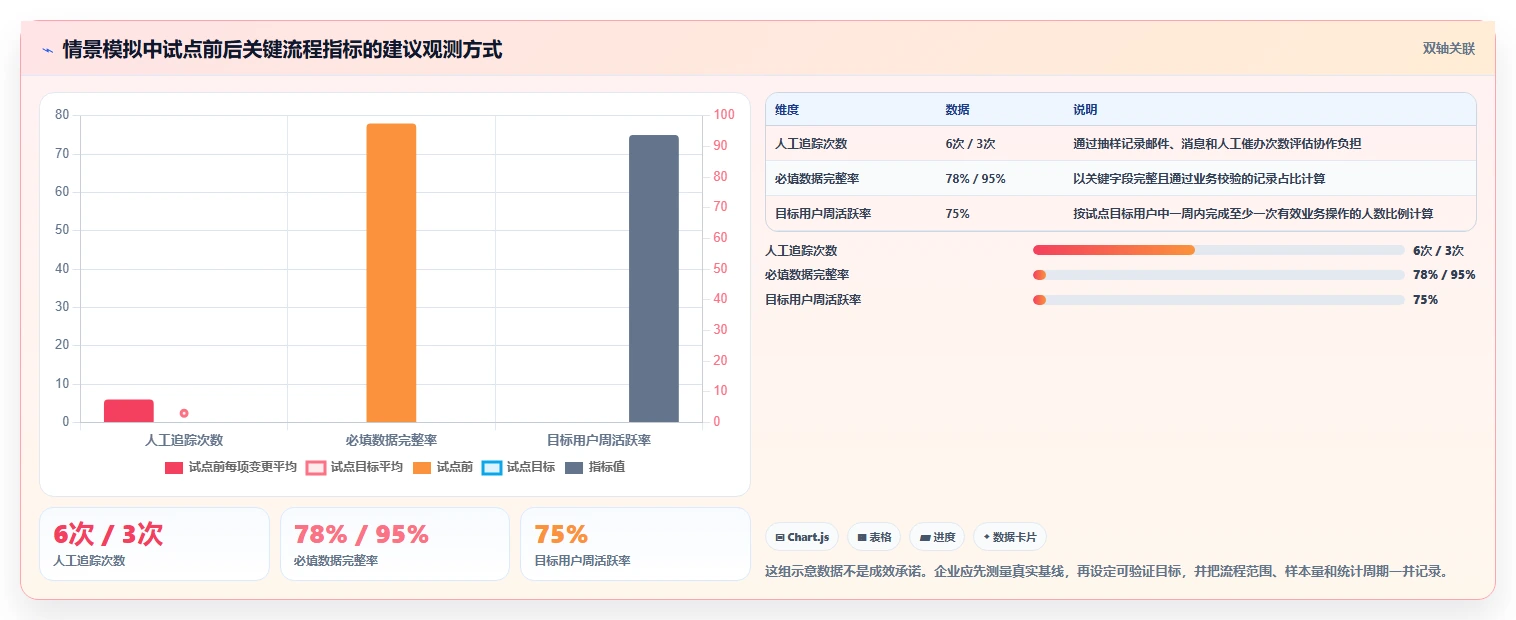Select the 数据卡片 chip
The width and height of the screenshot is (1516, 620).
click(x=1009, y=537)
